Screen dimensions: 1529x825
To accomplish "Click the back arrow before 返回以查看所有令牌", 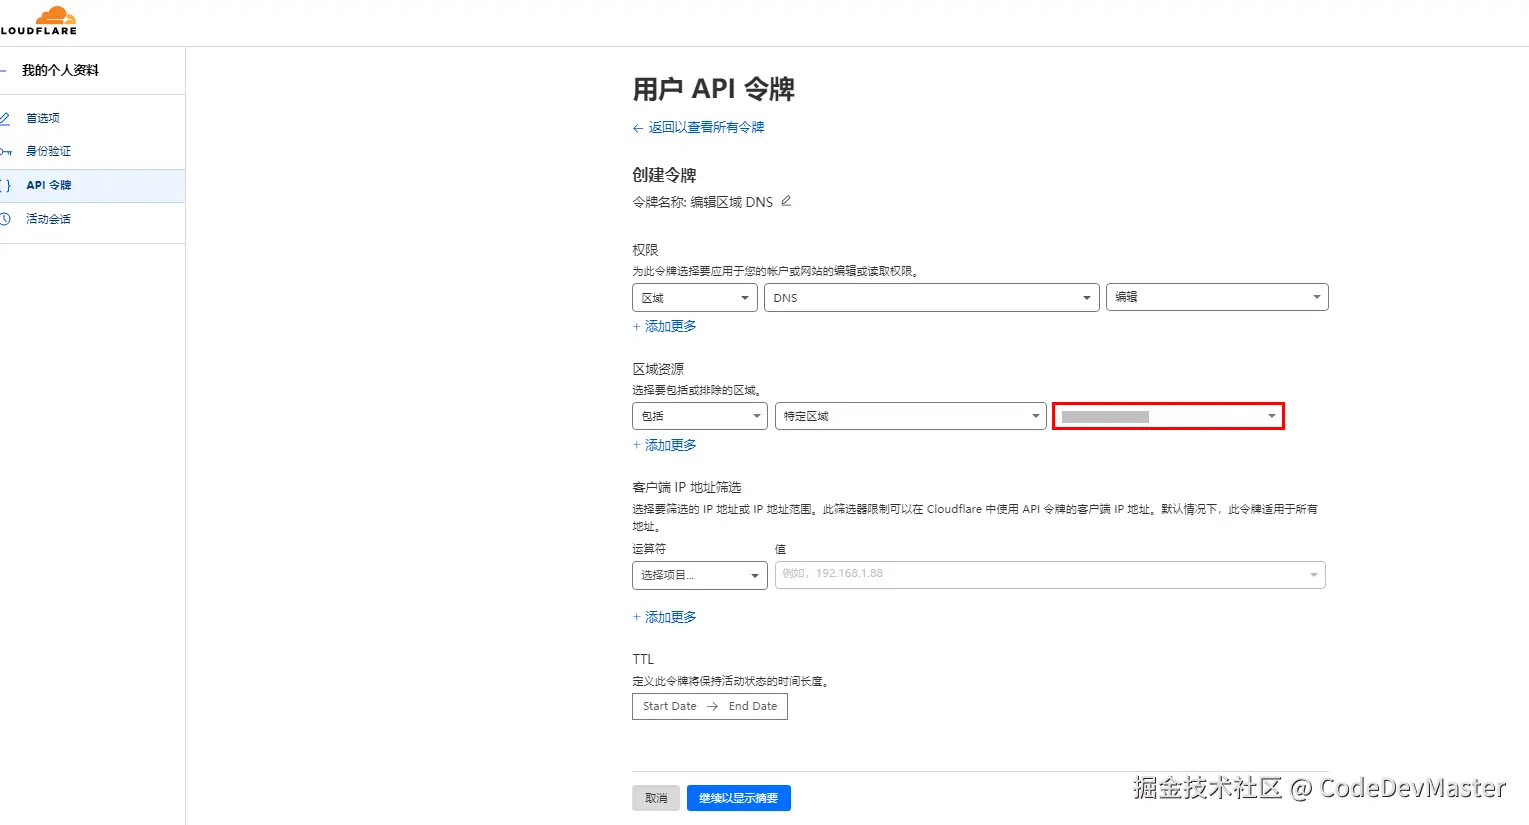I will (638, 128).
